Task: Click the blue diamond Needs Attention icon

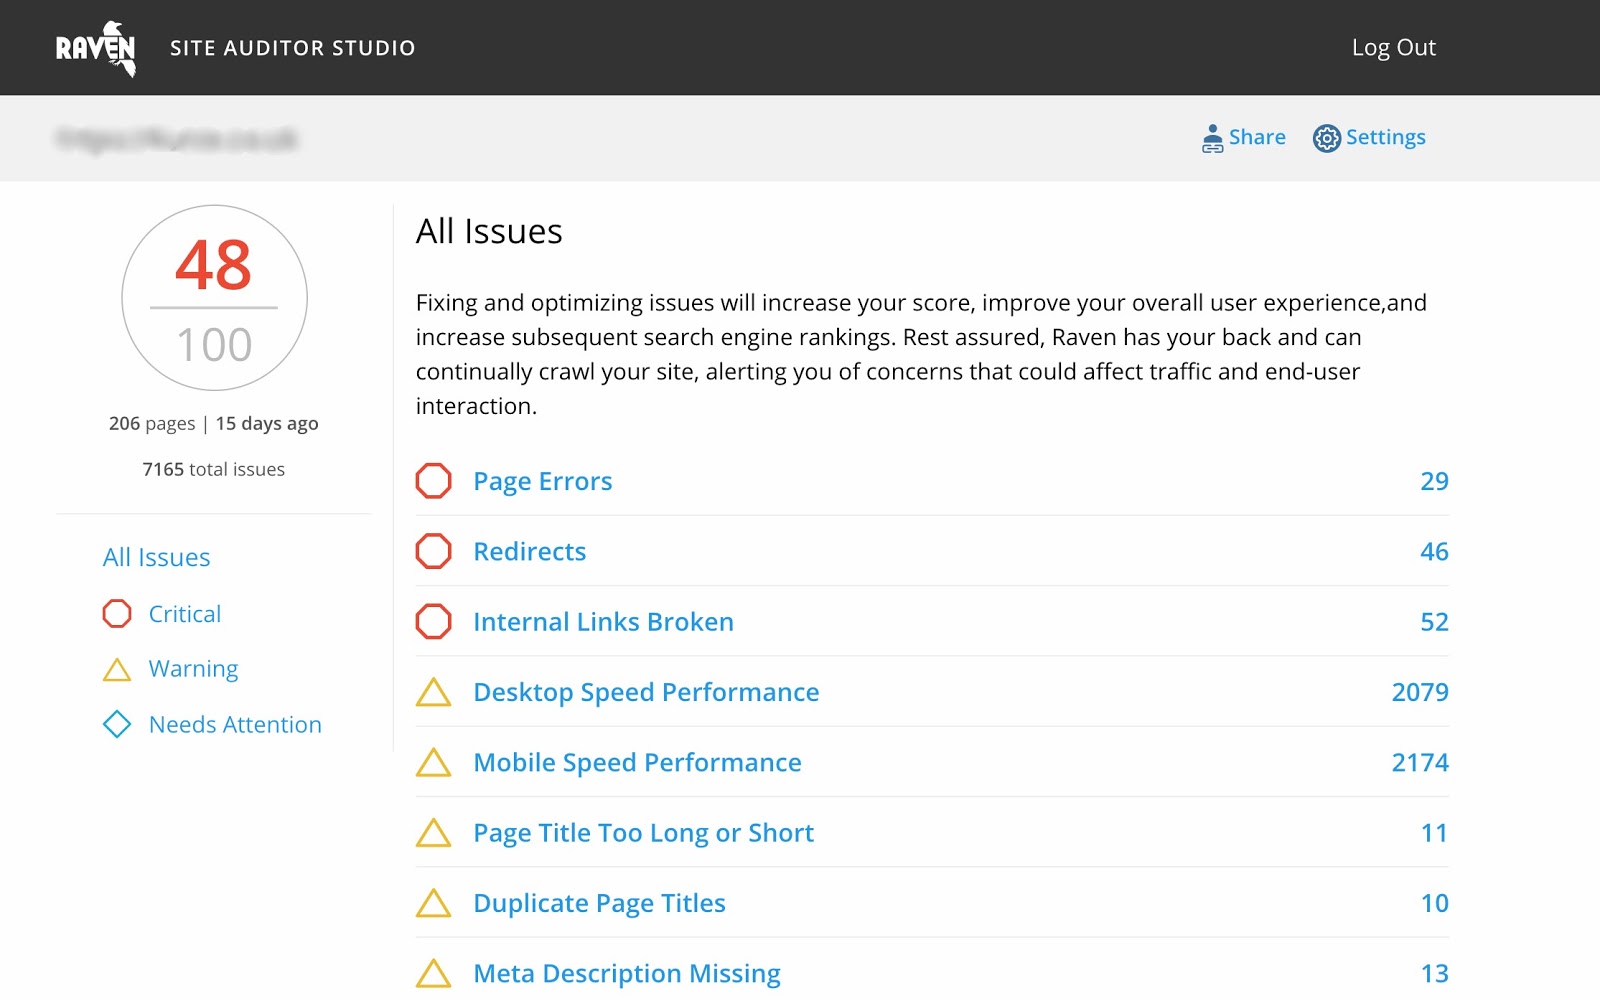Action: pos(117,724)
